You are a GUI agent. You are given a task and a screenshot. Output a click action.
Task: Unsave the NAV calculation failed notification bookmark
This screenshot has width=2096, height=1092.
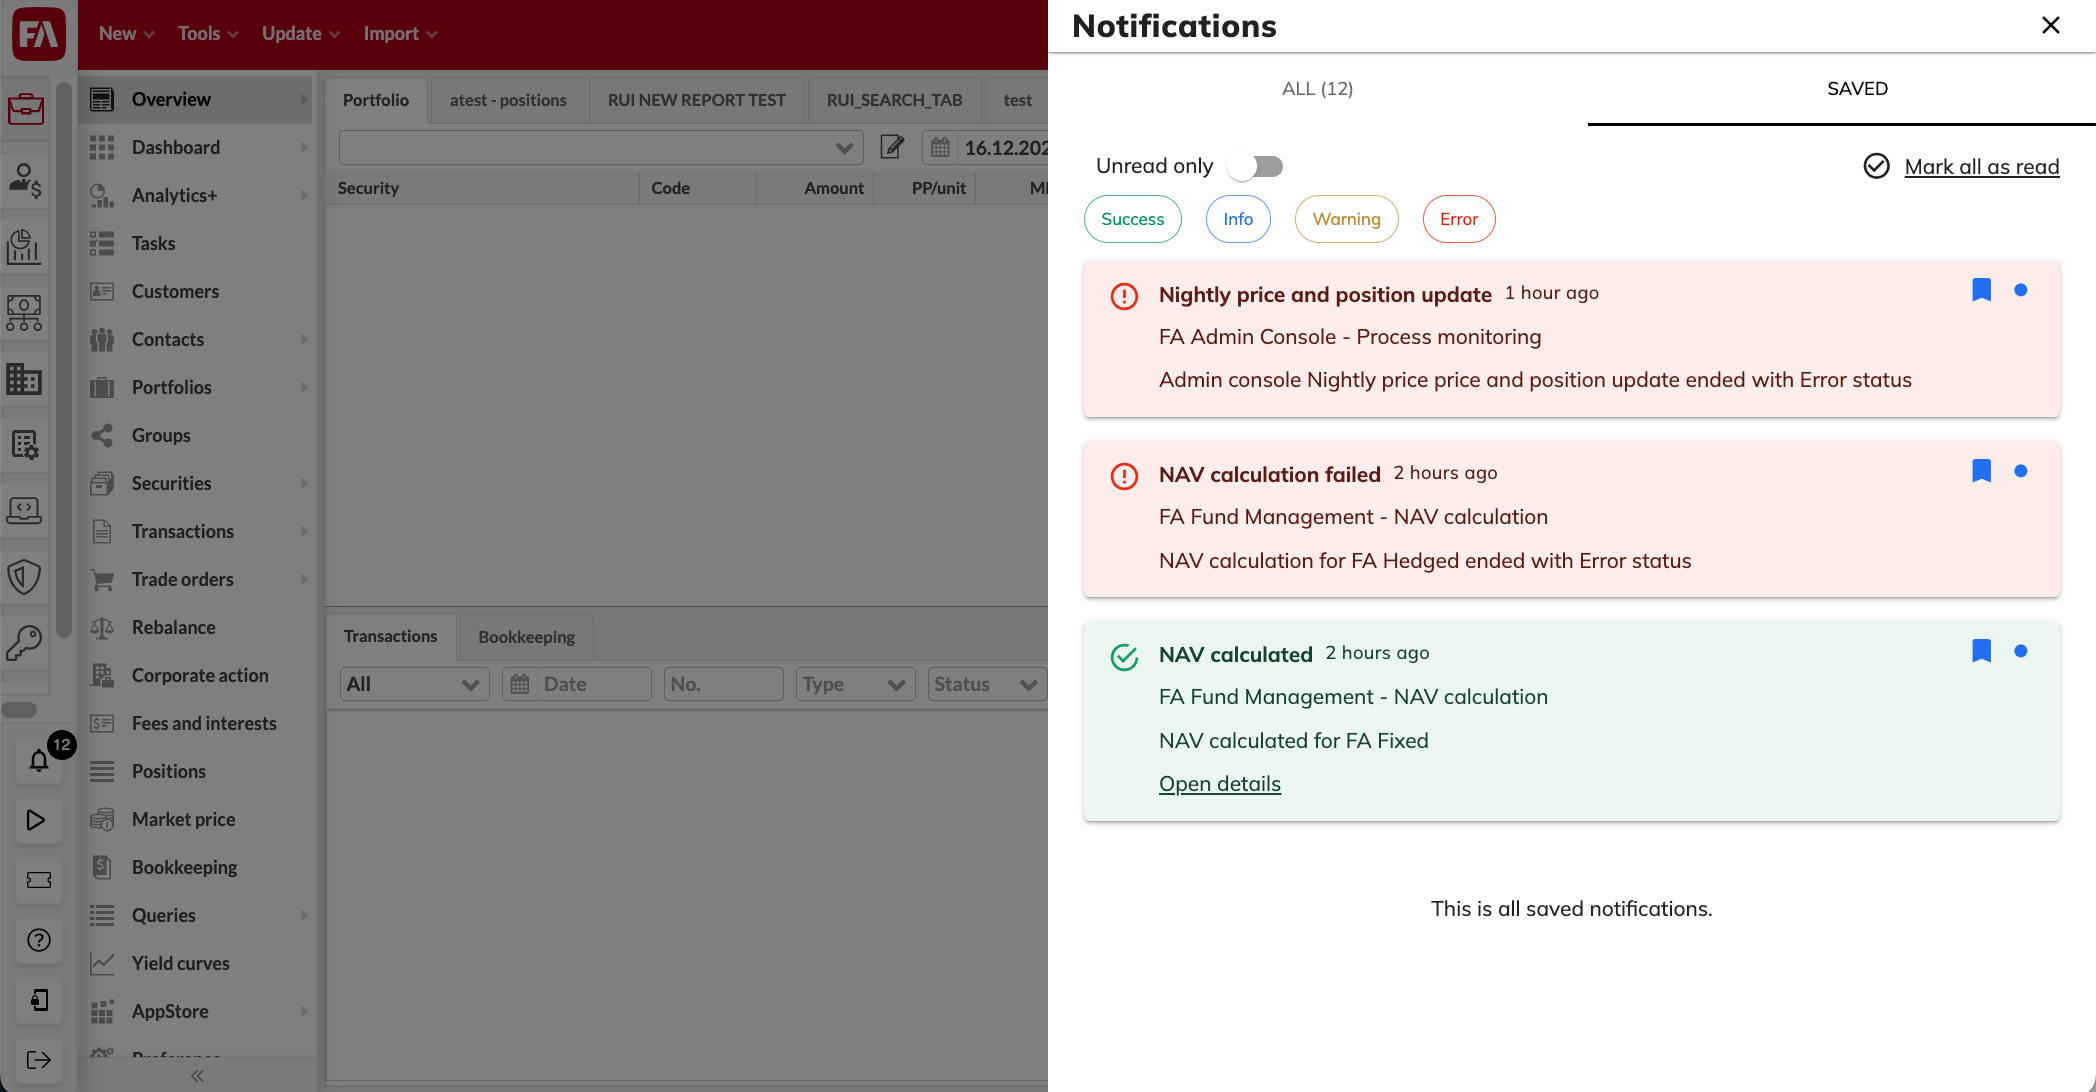pyautogui.click(x=1981, y=471)
